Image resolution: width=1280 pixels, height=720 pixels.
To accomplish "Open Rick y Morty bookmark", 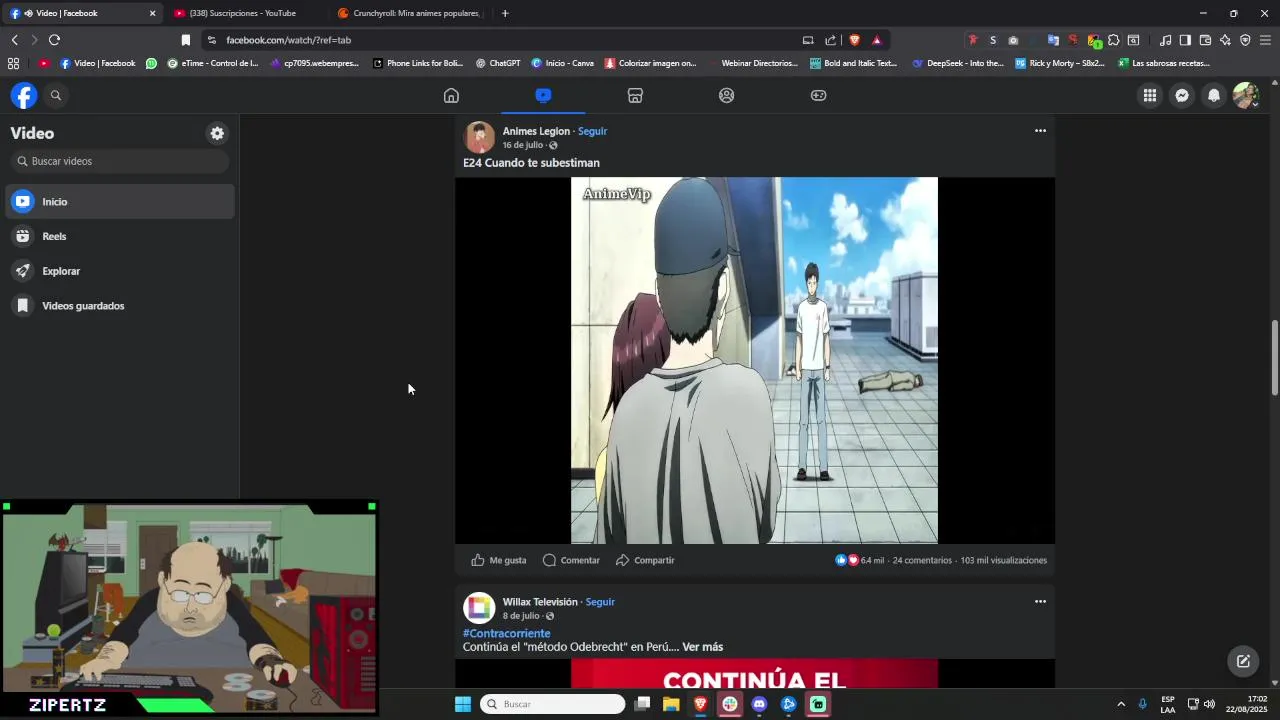I will click(x=1060, y=63).
